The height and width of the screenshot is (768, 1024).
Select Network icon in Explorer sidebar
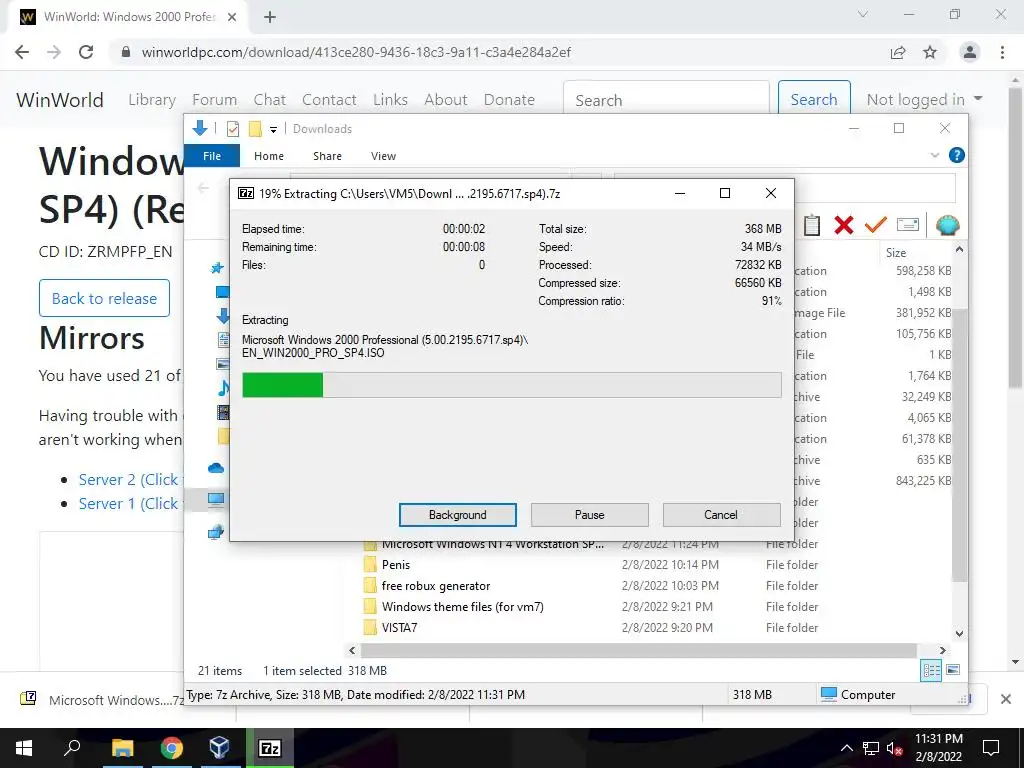tap(216, 532)
